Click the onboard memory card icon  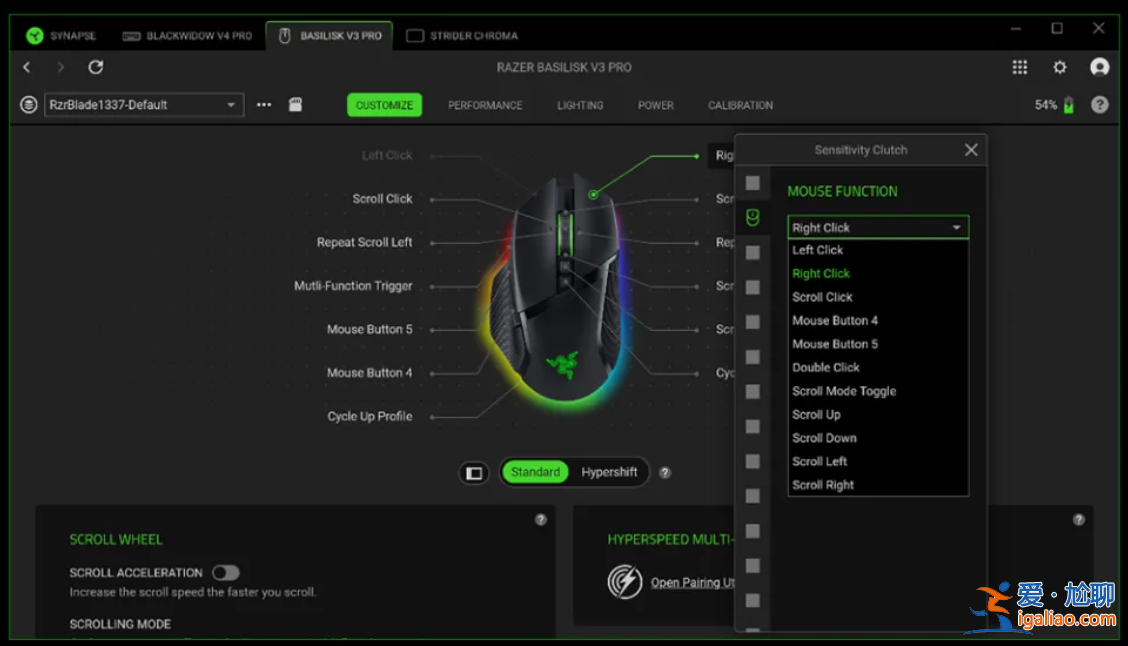[x=295, y=105]
